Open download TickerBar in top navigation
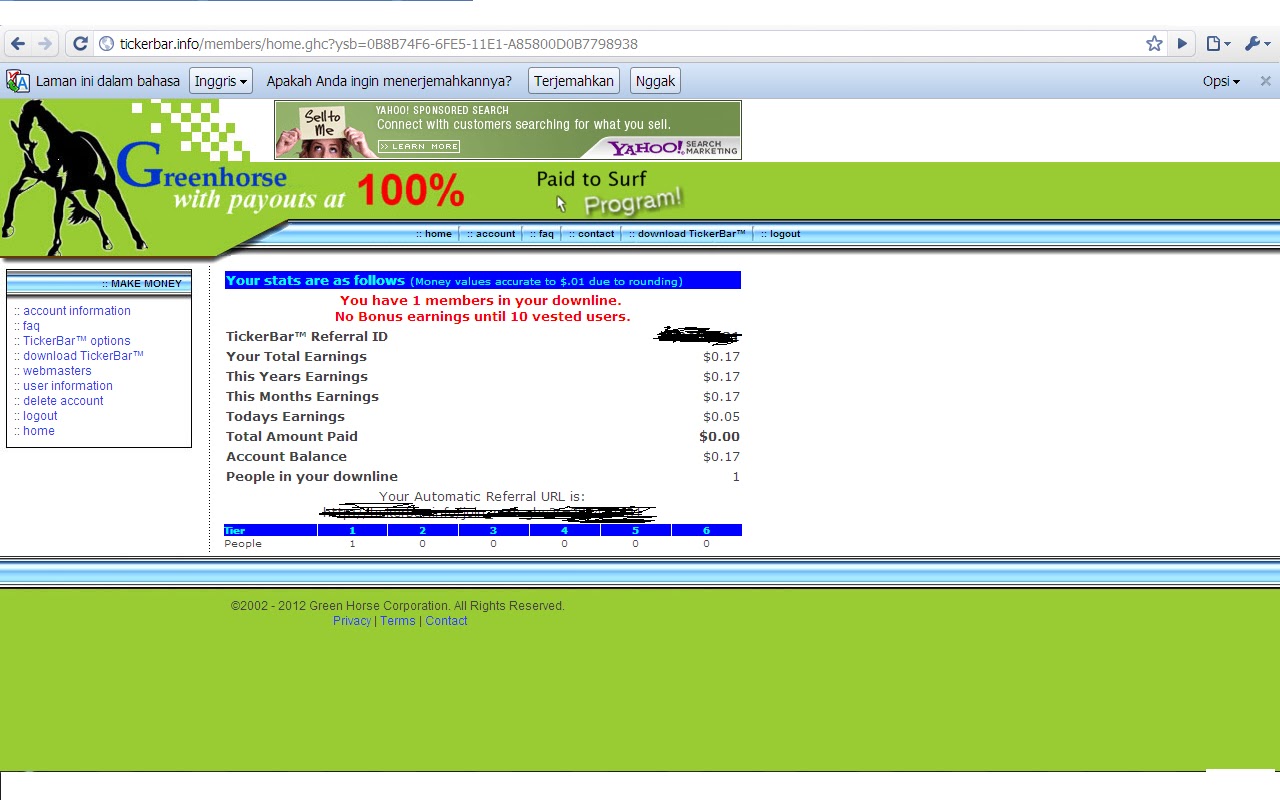The image size is (1280, 800). click(687, 234)
